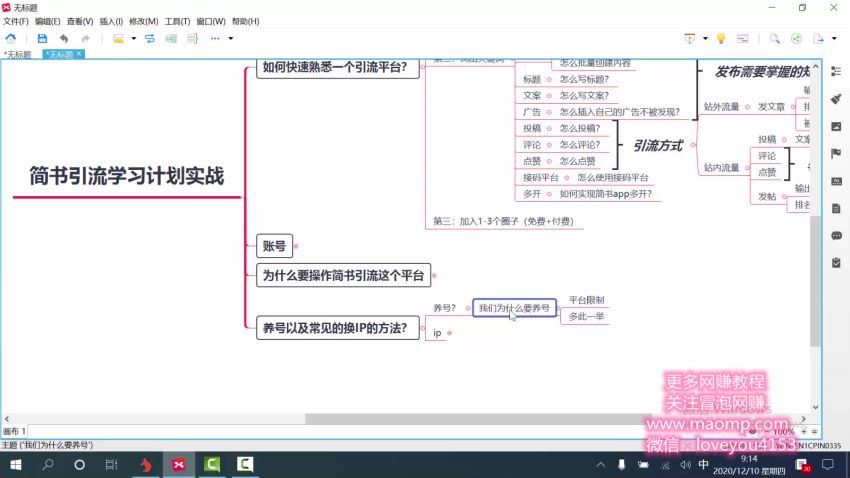
Task: Start brainstorming lightbulb mode
Action: point(721,38)
